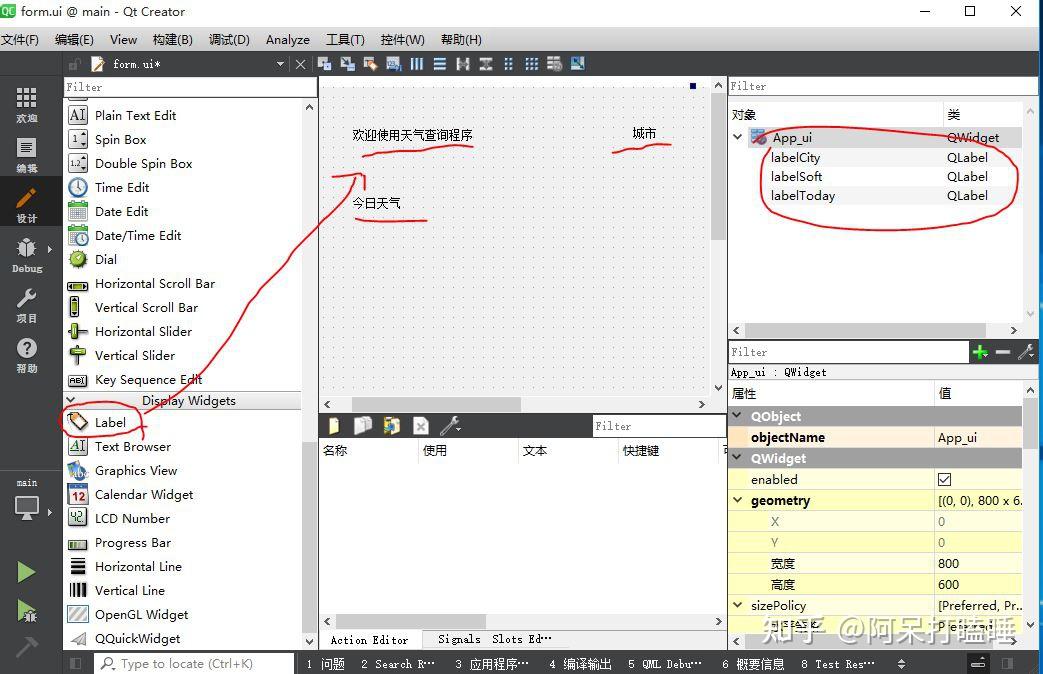Open the Analyze menu

click(287, 40)
